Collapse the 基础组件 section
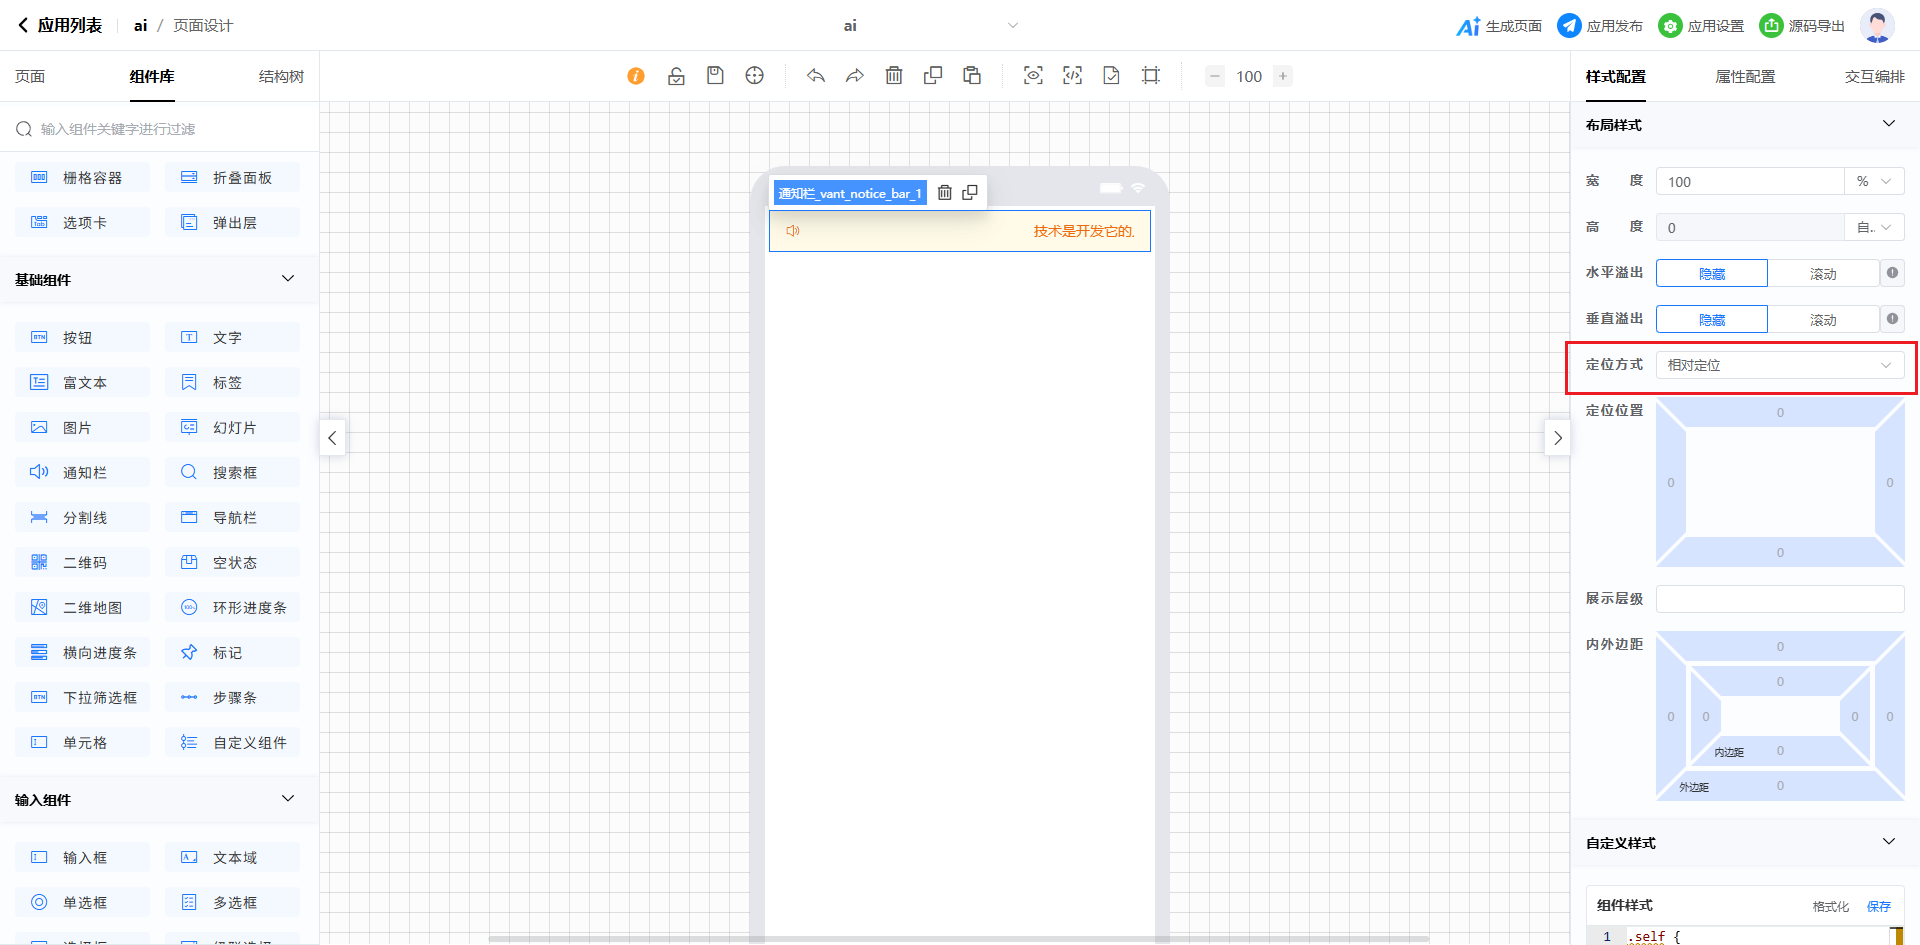Viewport: 1920px width, 945px height. pyautogui.click(x=288, y=279)
